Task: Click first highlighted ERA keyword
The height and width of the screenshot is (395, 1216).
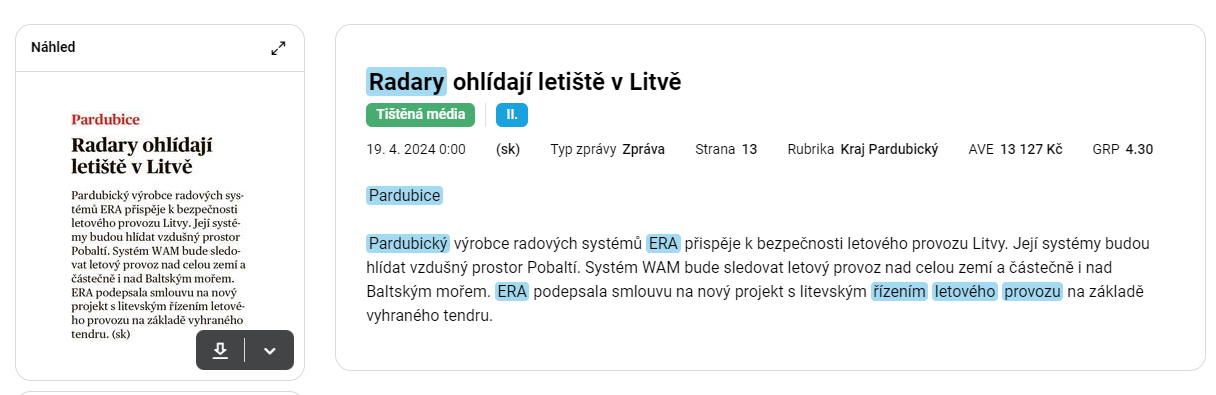Action: [x=663, y=243]
